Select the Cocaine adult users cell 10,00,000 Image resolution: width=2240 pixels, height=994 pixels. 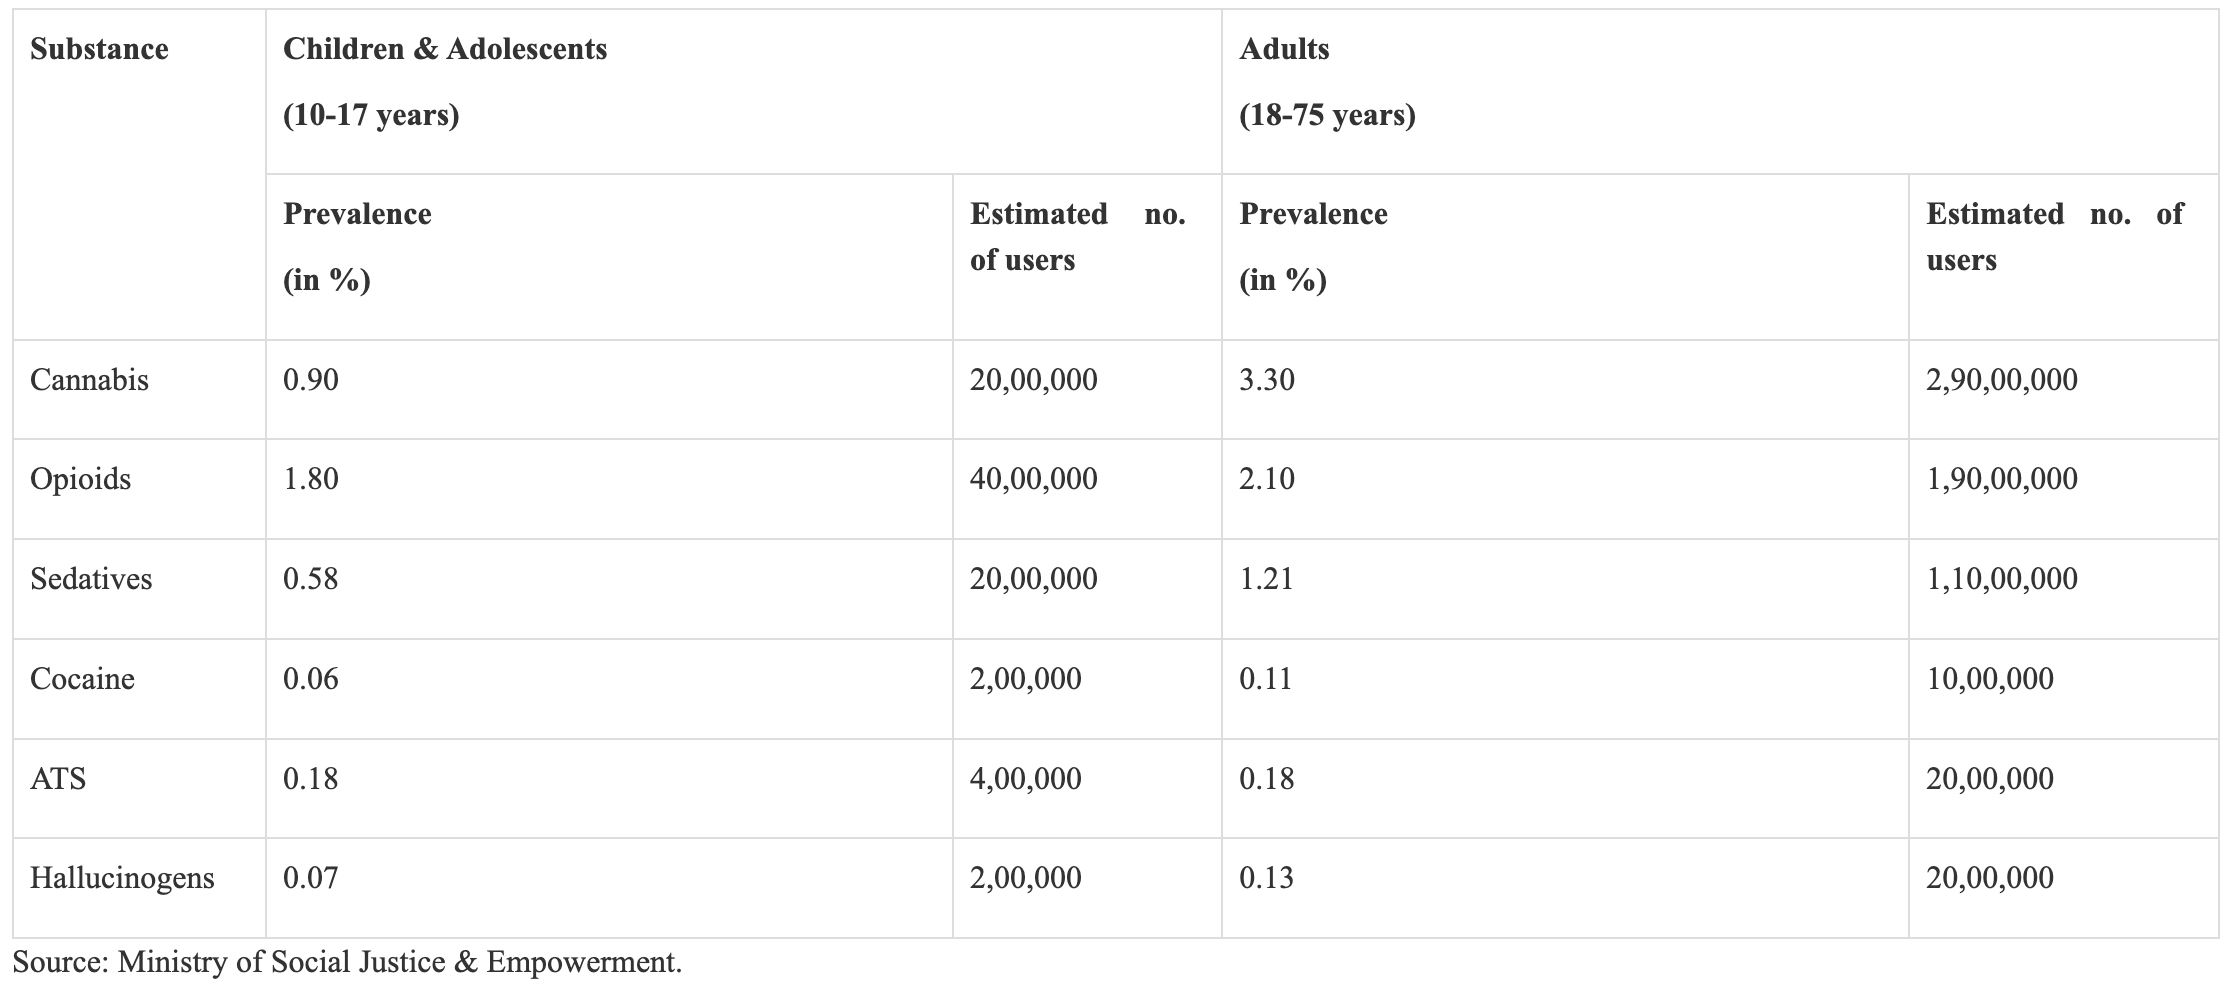pos(2063,689)
